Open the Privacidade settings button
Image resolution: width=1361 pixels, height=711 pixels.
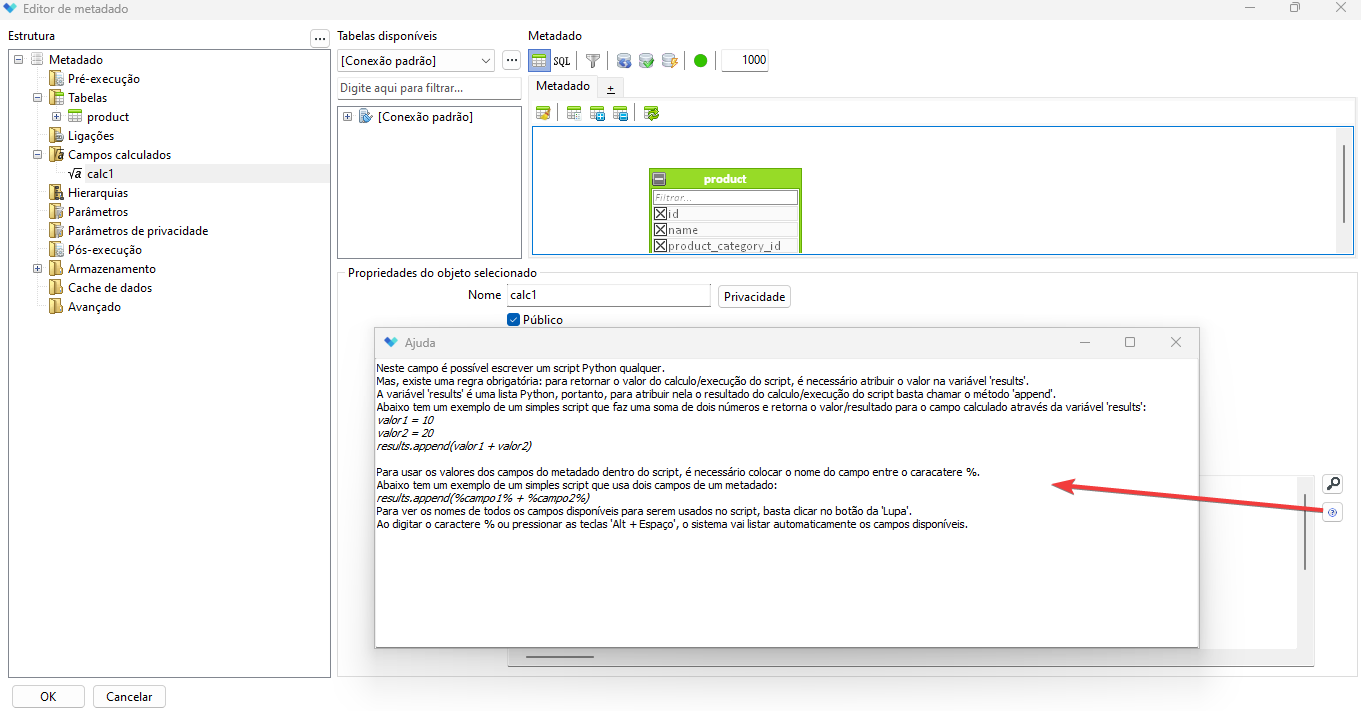point(755,297)
